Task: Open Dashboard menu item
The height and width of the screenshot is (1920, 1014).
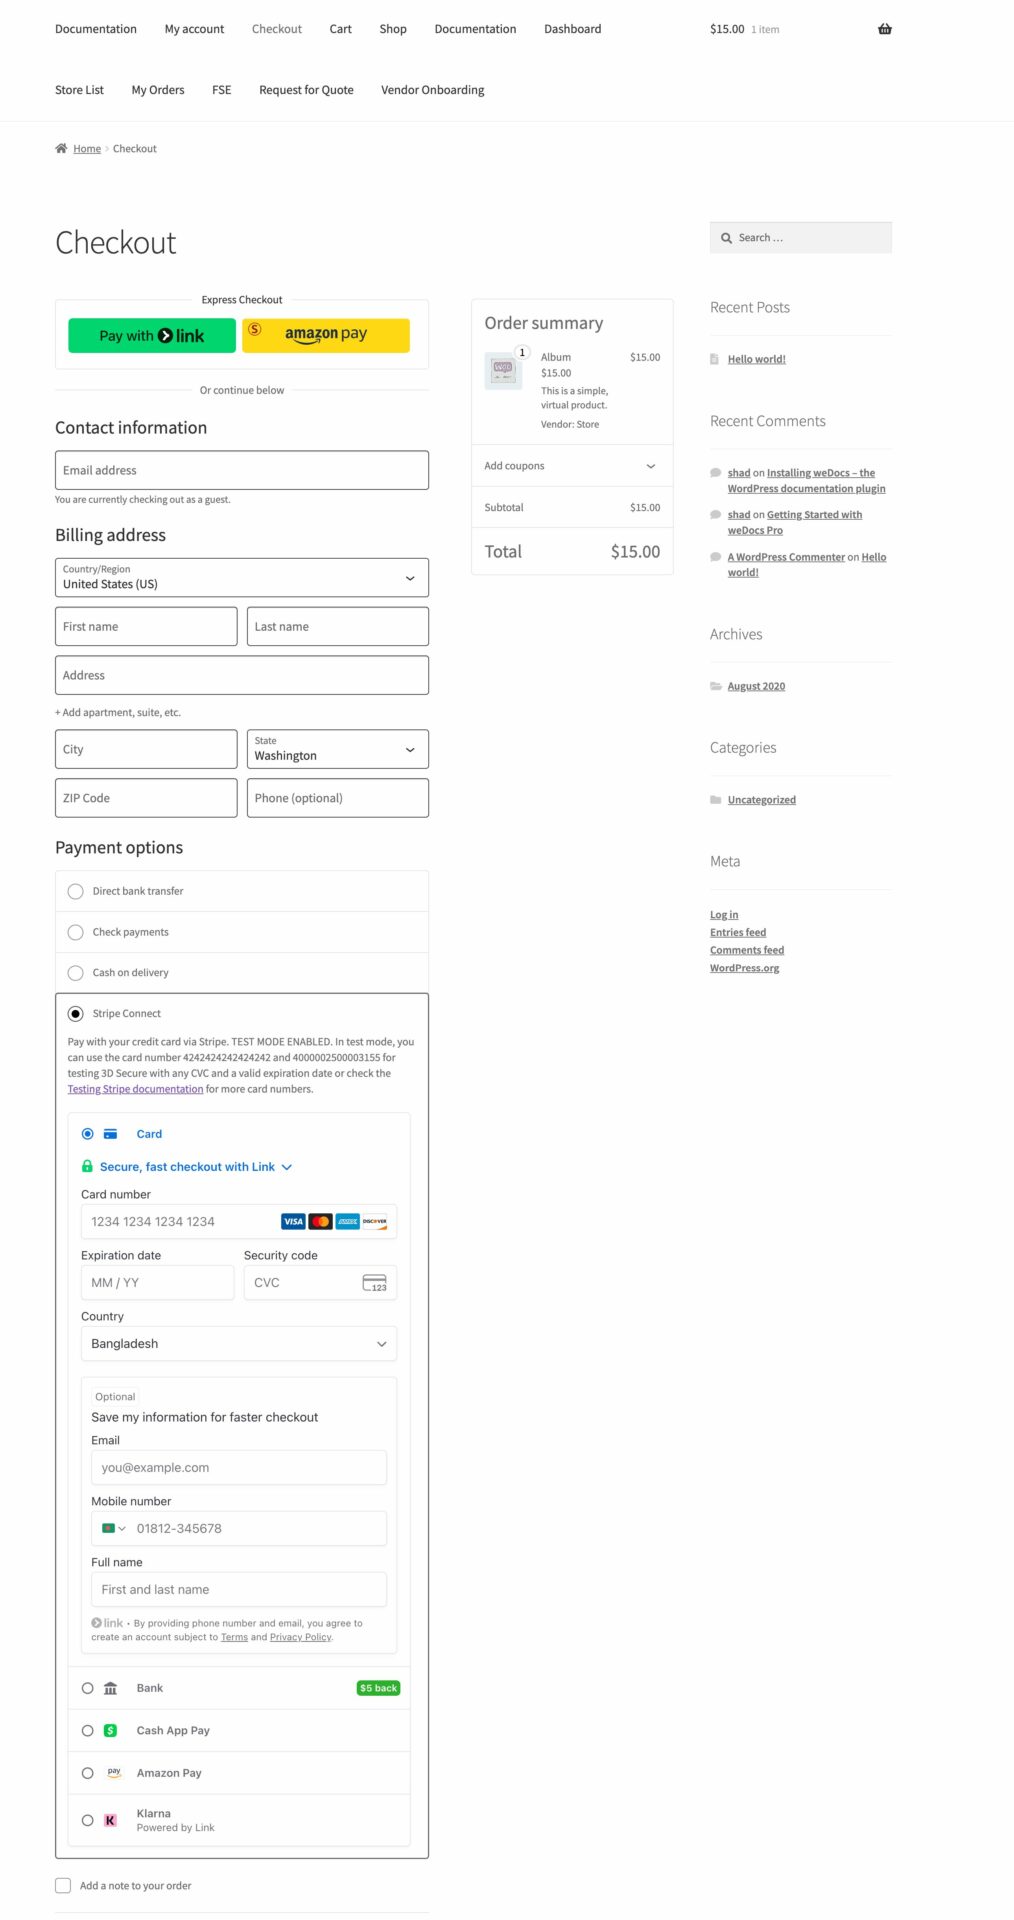Action: click(x=572, y=29)
